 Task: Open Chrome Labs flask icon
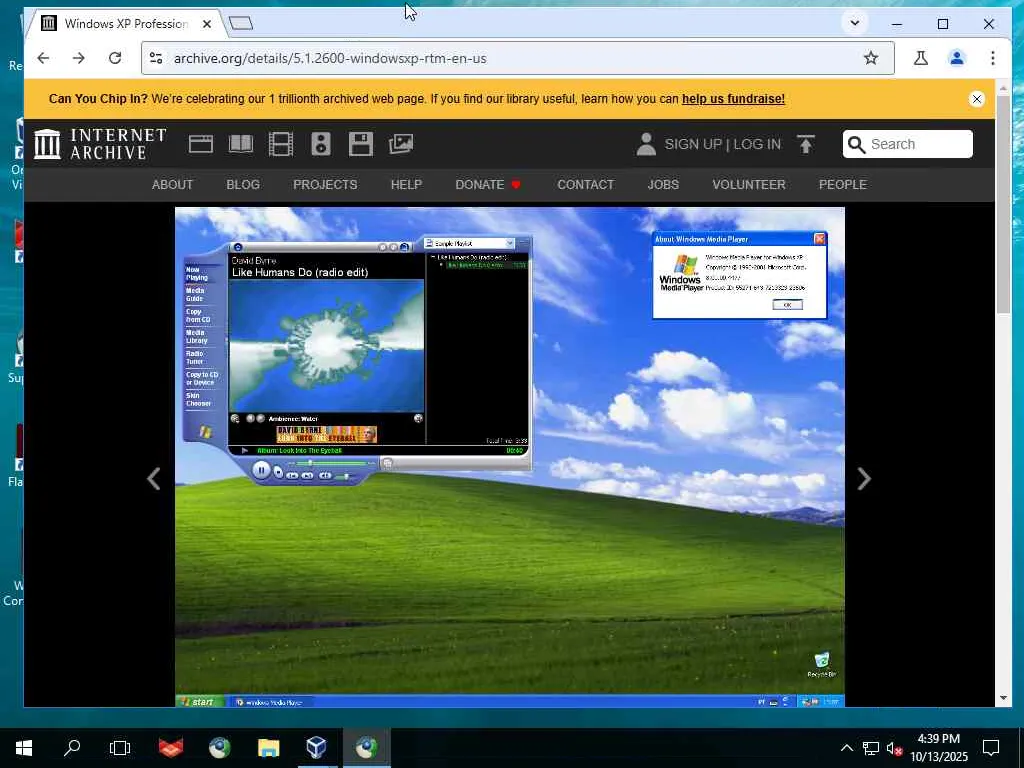pyautogui.click(x=921, y=58)
